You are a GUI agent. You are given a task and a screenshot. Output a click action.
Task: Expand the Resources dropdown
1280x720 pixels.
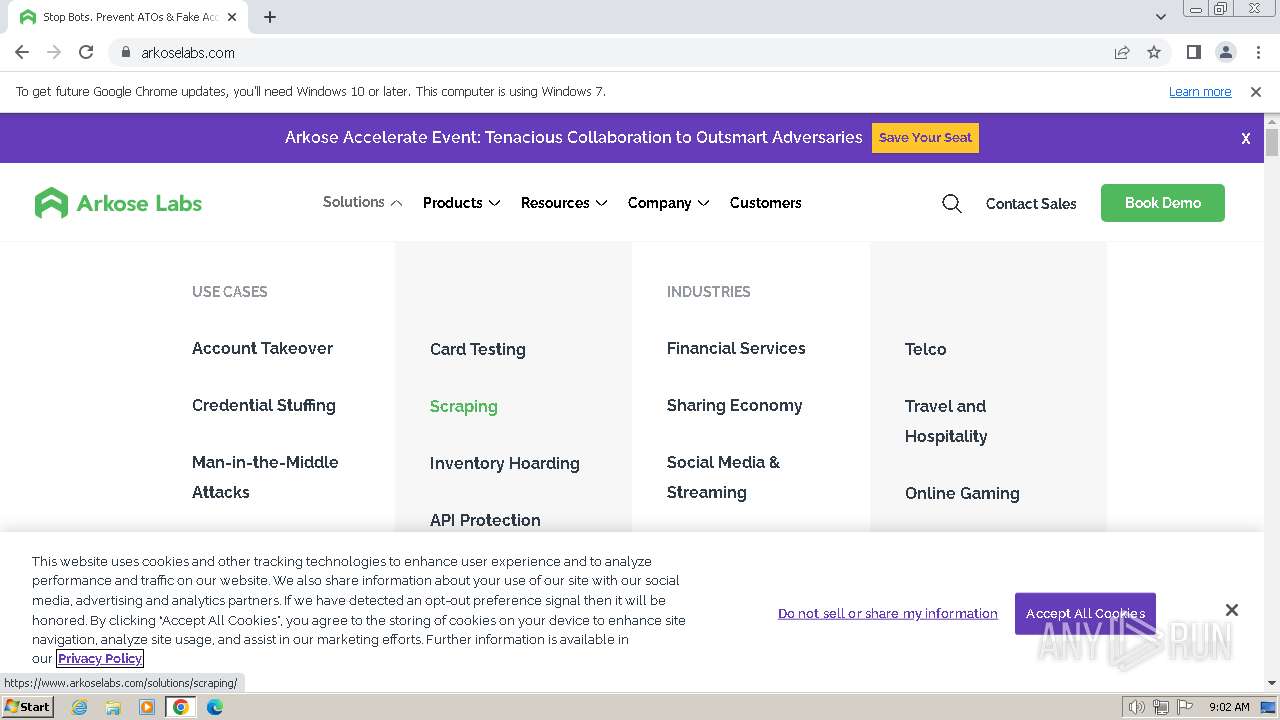[564, 203]
